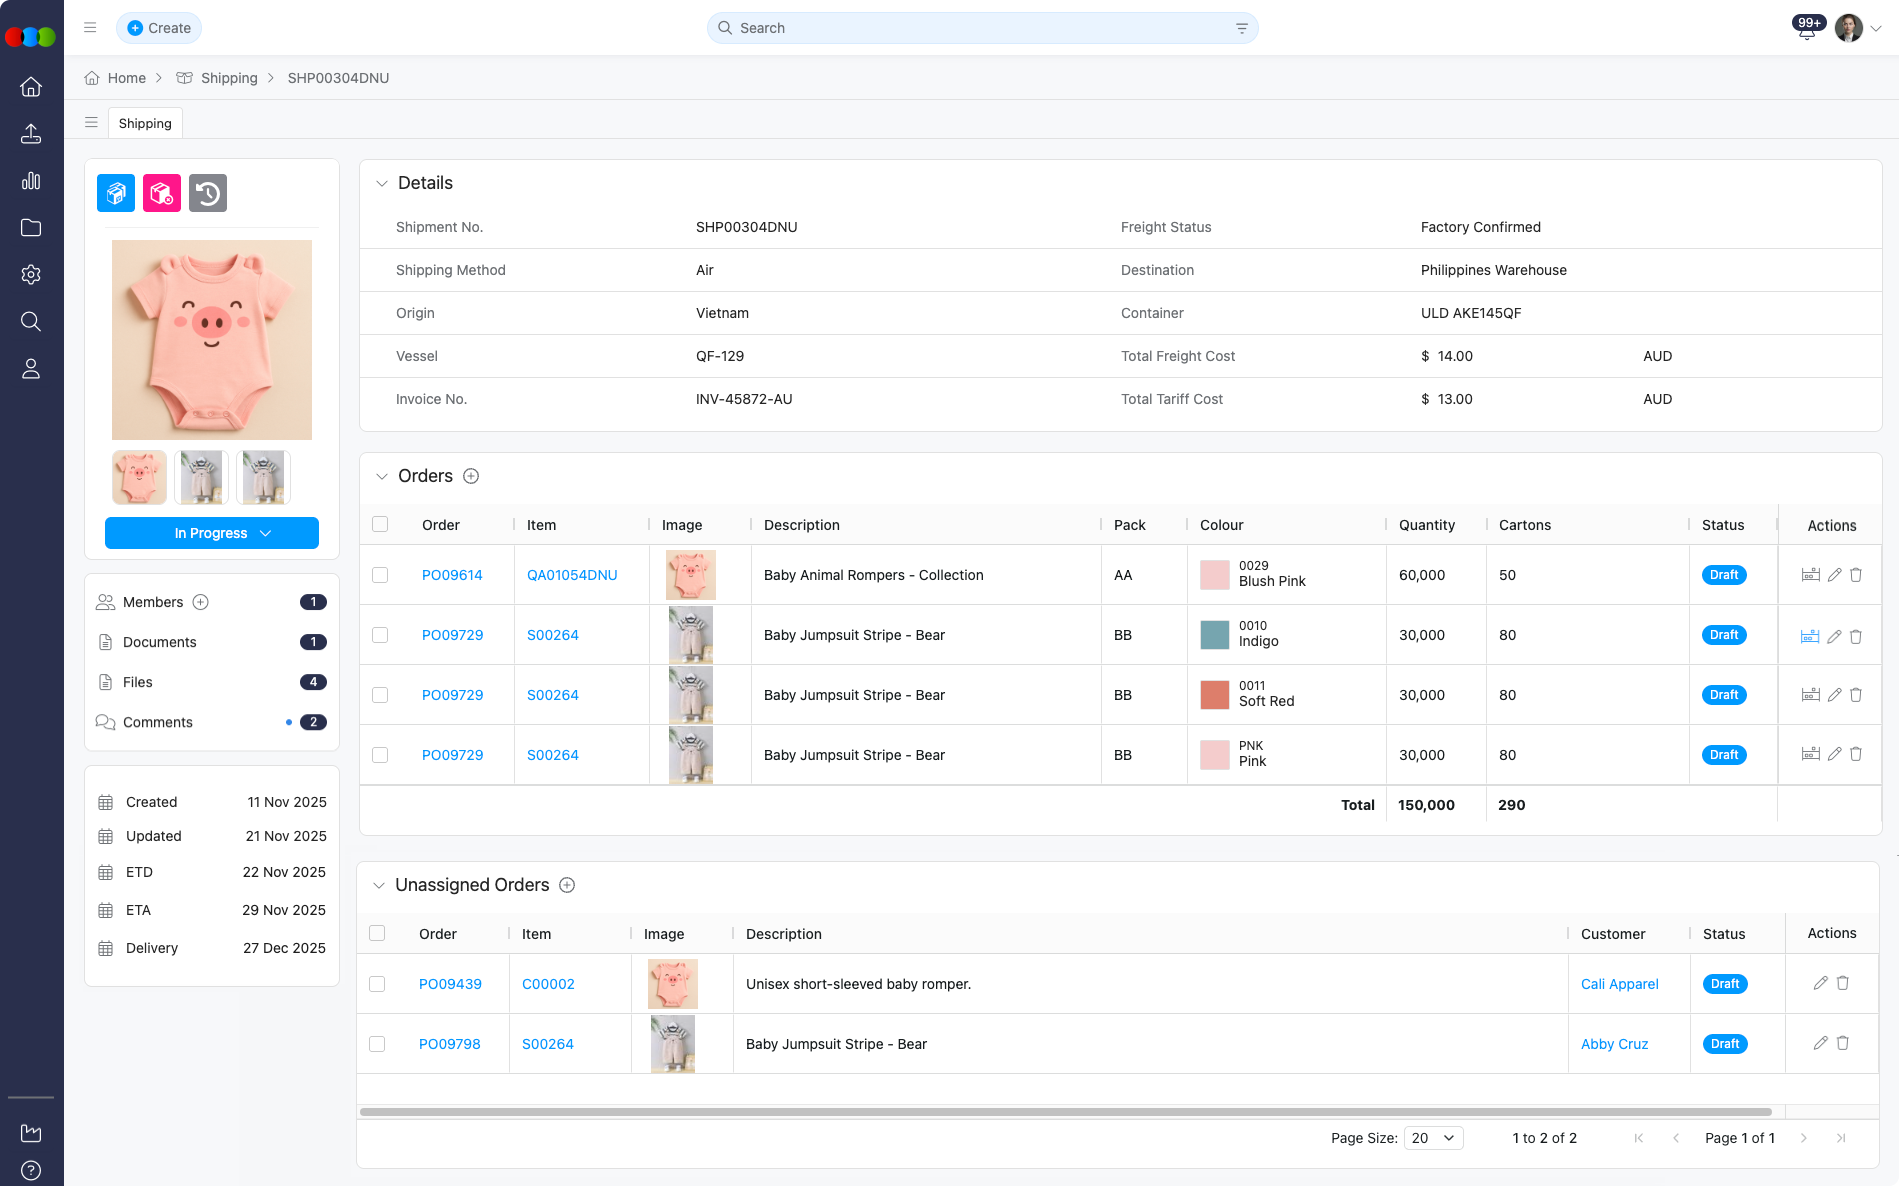Image resolution: width=1899 pixels, height=1186 pixels.
Task: Check the checkbox on order PO09614 row
Action: [x=380, y=574]
